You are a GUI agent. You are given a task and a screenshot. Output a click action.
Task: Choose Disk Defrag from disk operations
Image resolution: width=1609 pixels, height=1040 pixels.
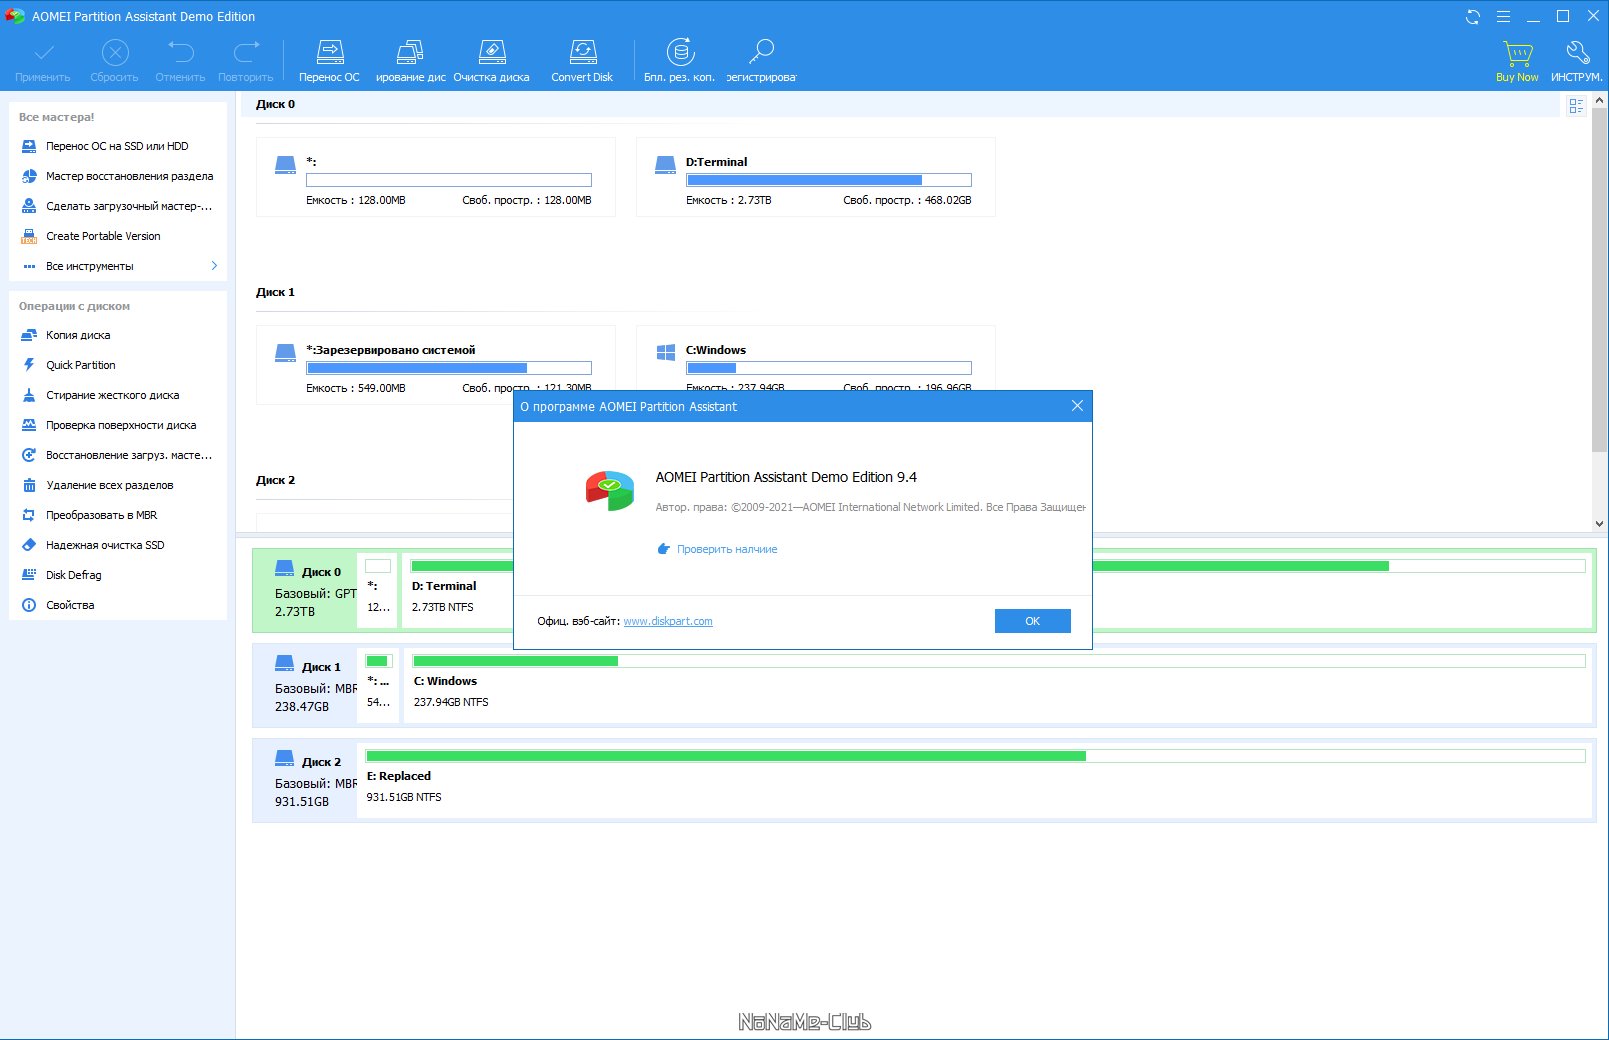tap(73, 575)
